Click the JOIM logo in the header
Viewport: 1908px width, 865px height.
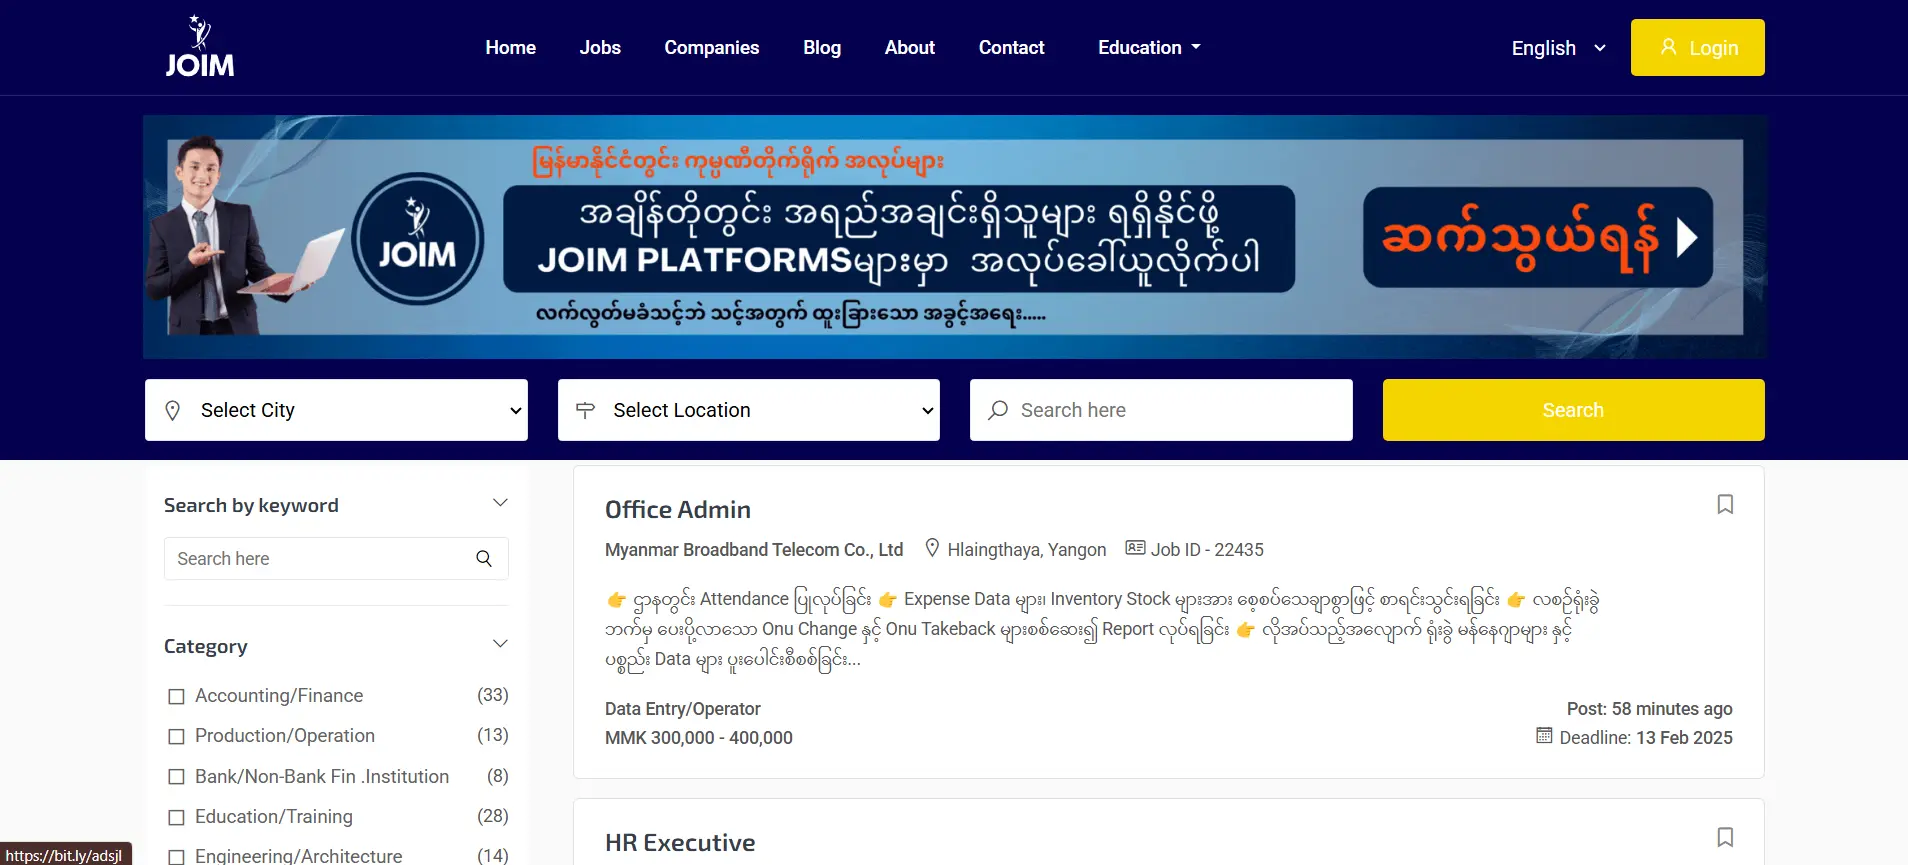(199, 47)
